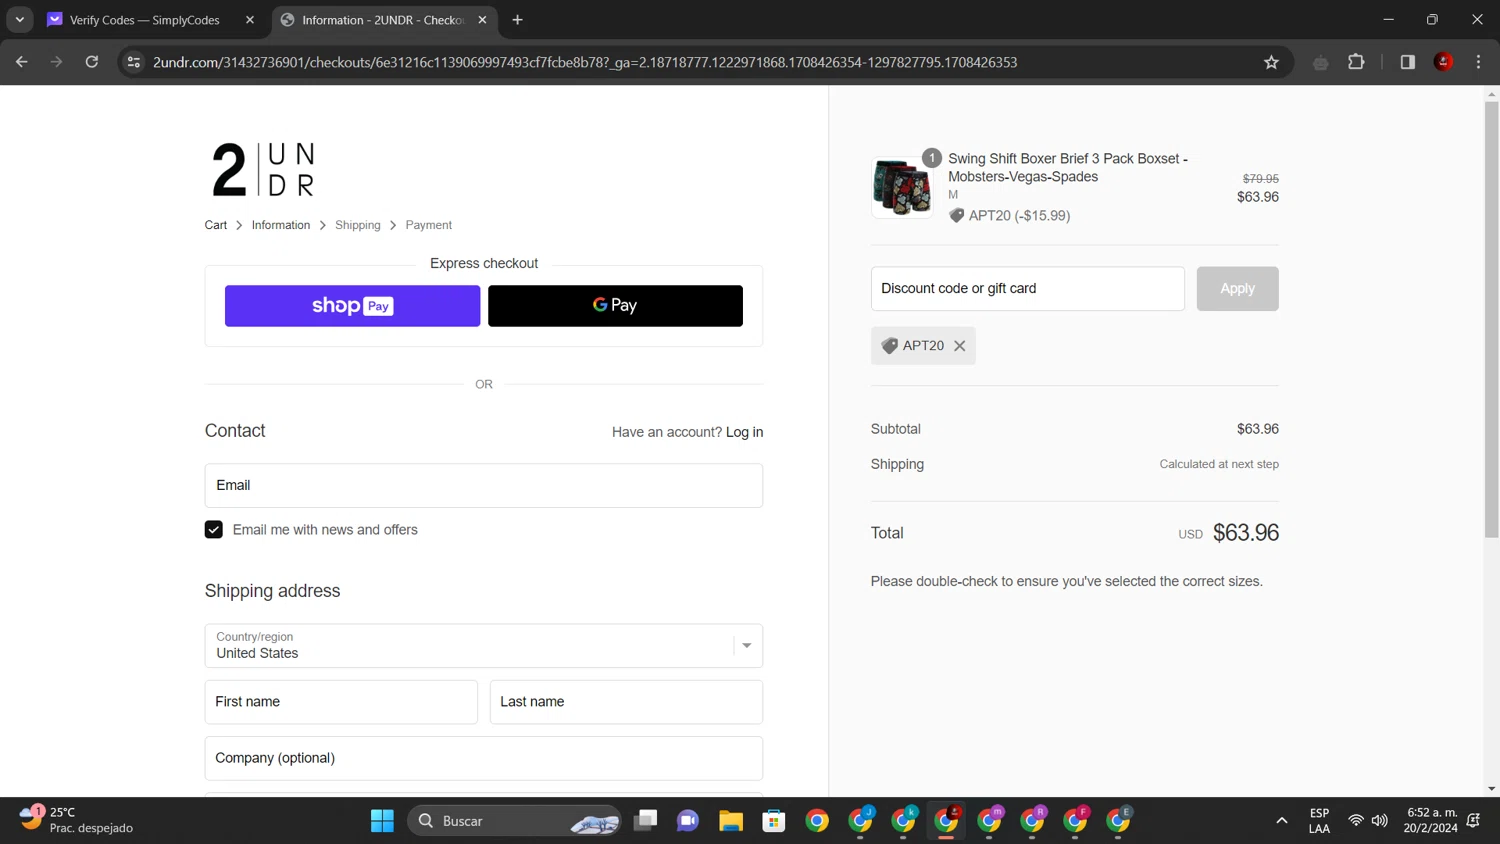Open the volume speaker icon

point(1380,821)
